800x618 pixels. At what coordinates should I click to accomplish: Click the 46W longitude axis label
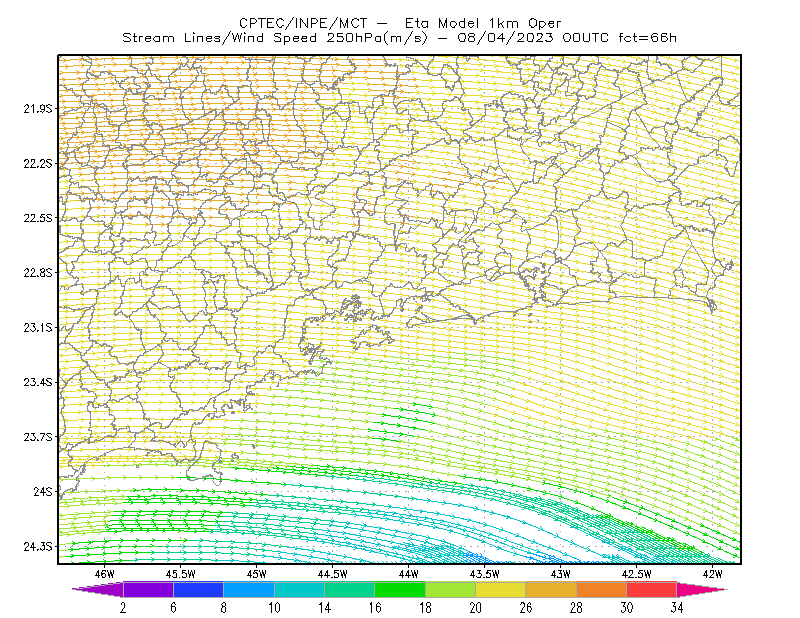tap(105, 574)
